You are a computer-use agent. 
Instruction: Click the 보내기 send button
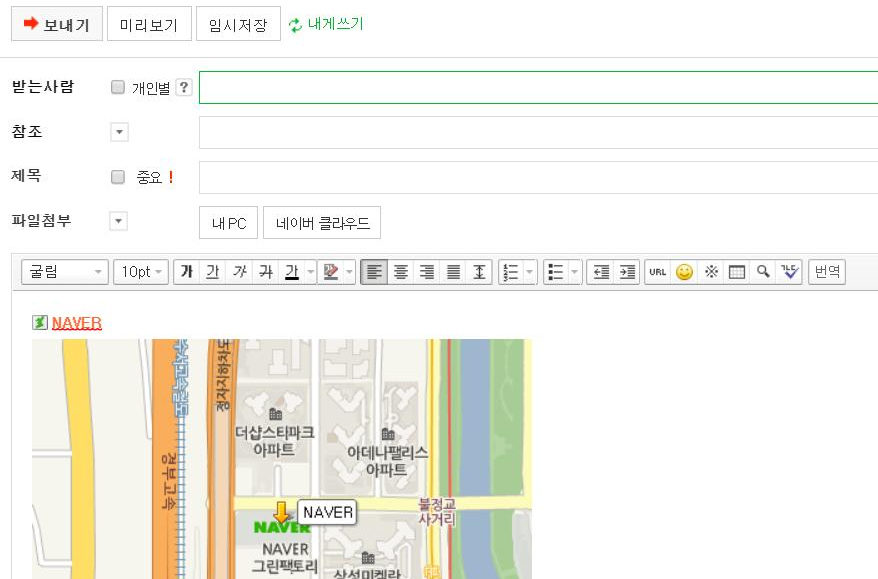point(57,24)
